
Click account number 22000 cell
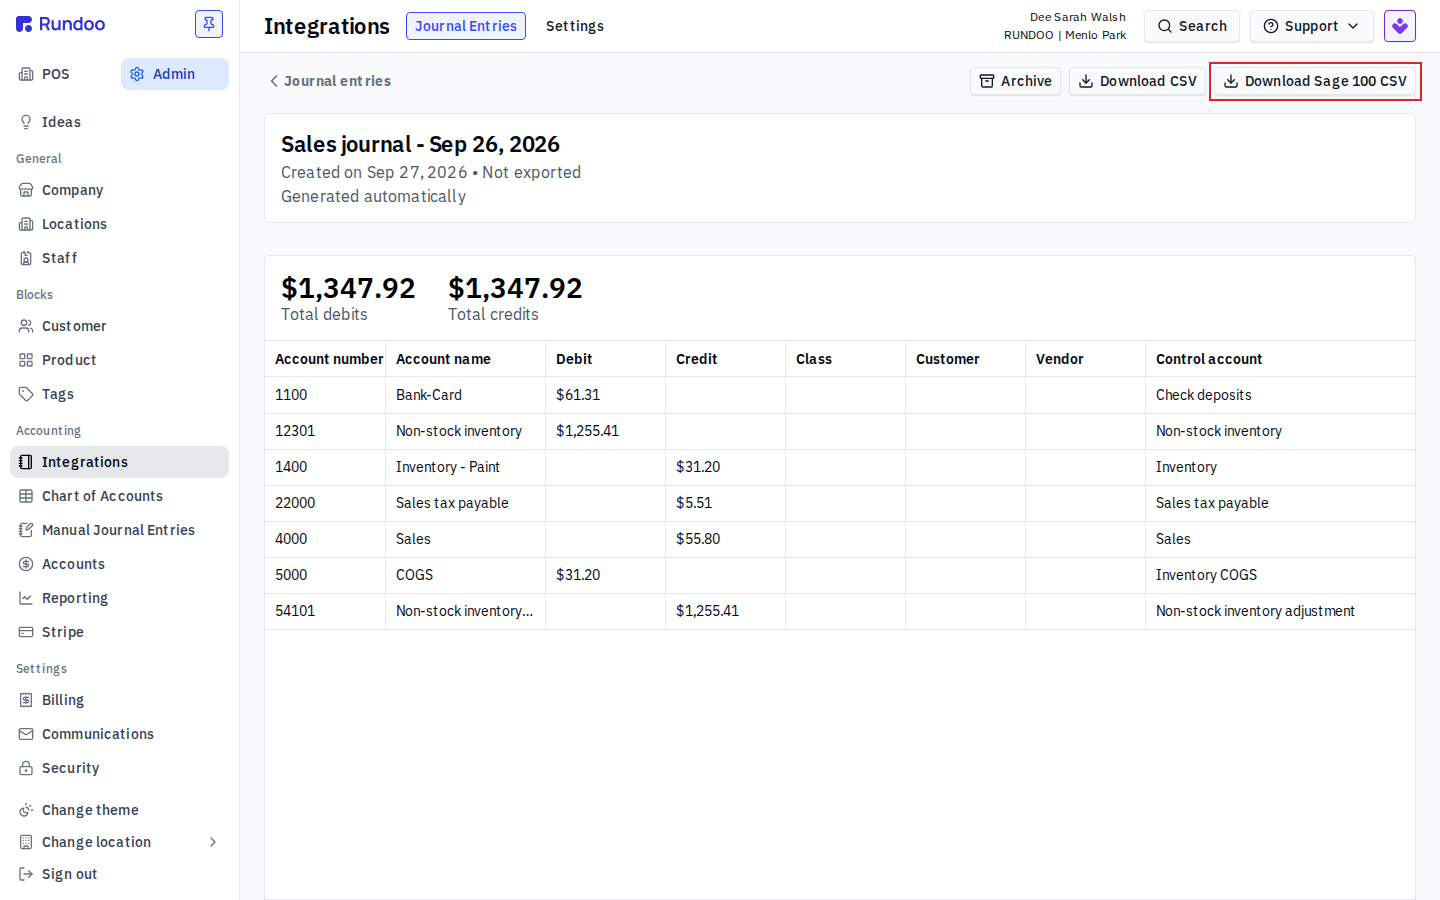click(x=325, y=503)
